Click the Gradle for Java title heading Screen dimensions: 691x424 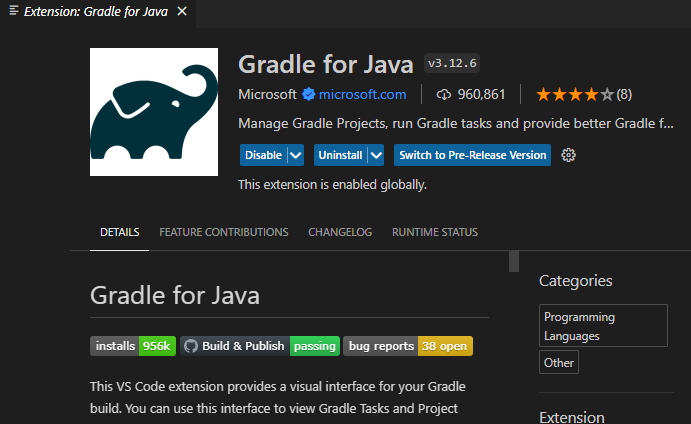[326, 64]
